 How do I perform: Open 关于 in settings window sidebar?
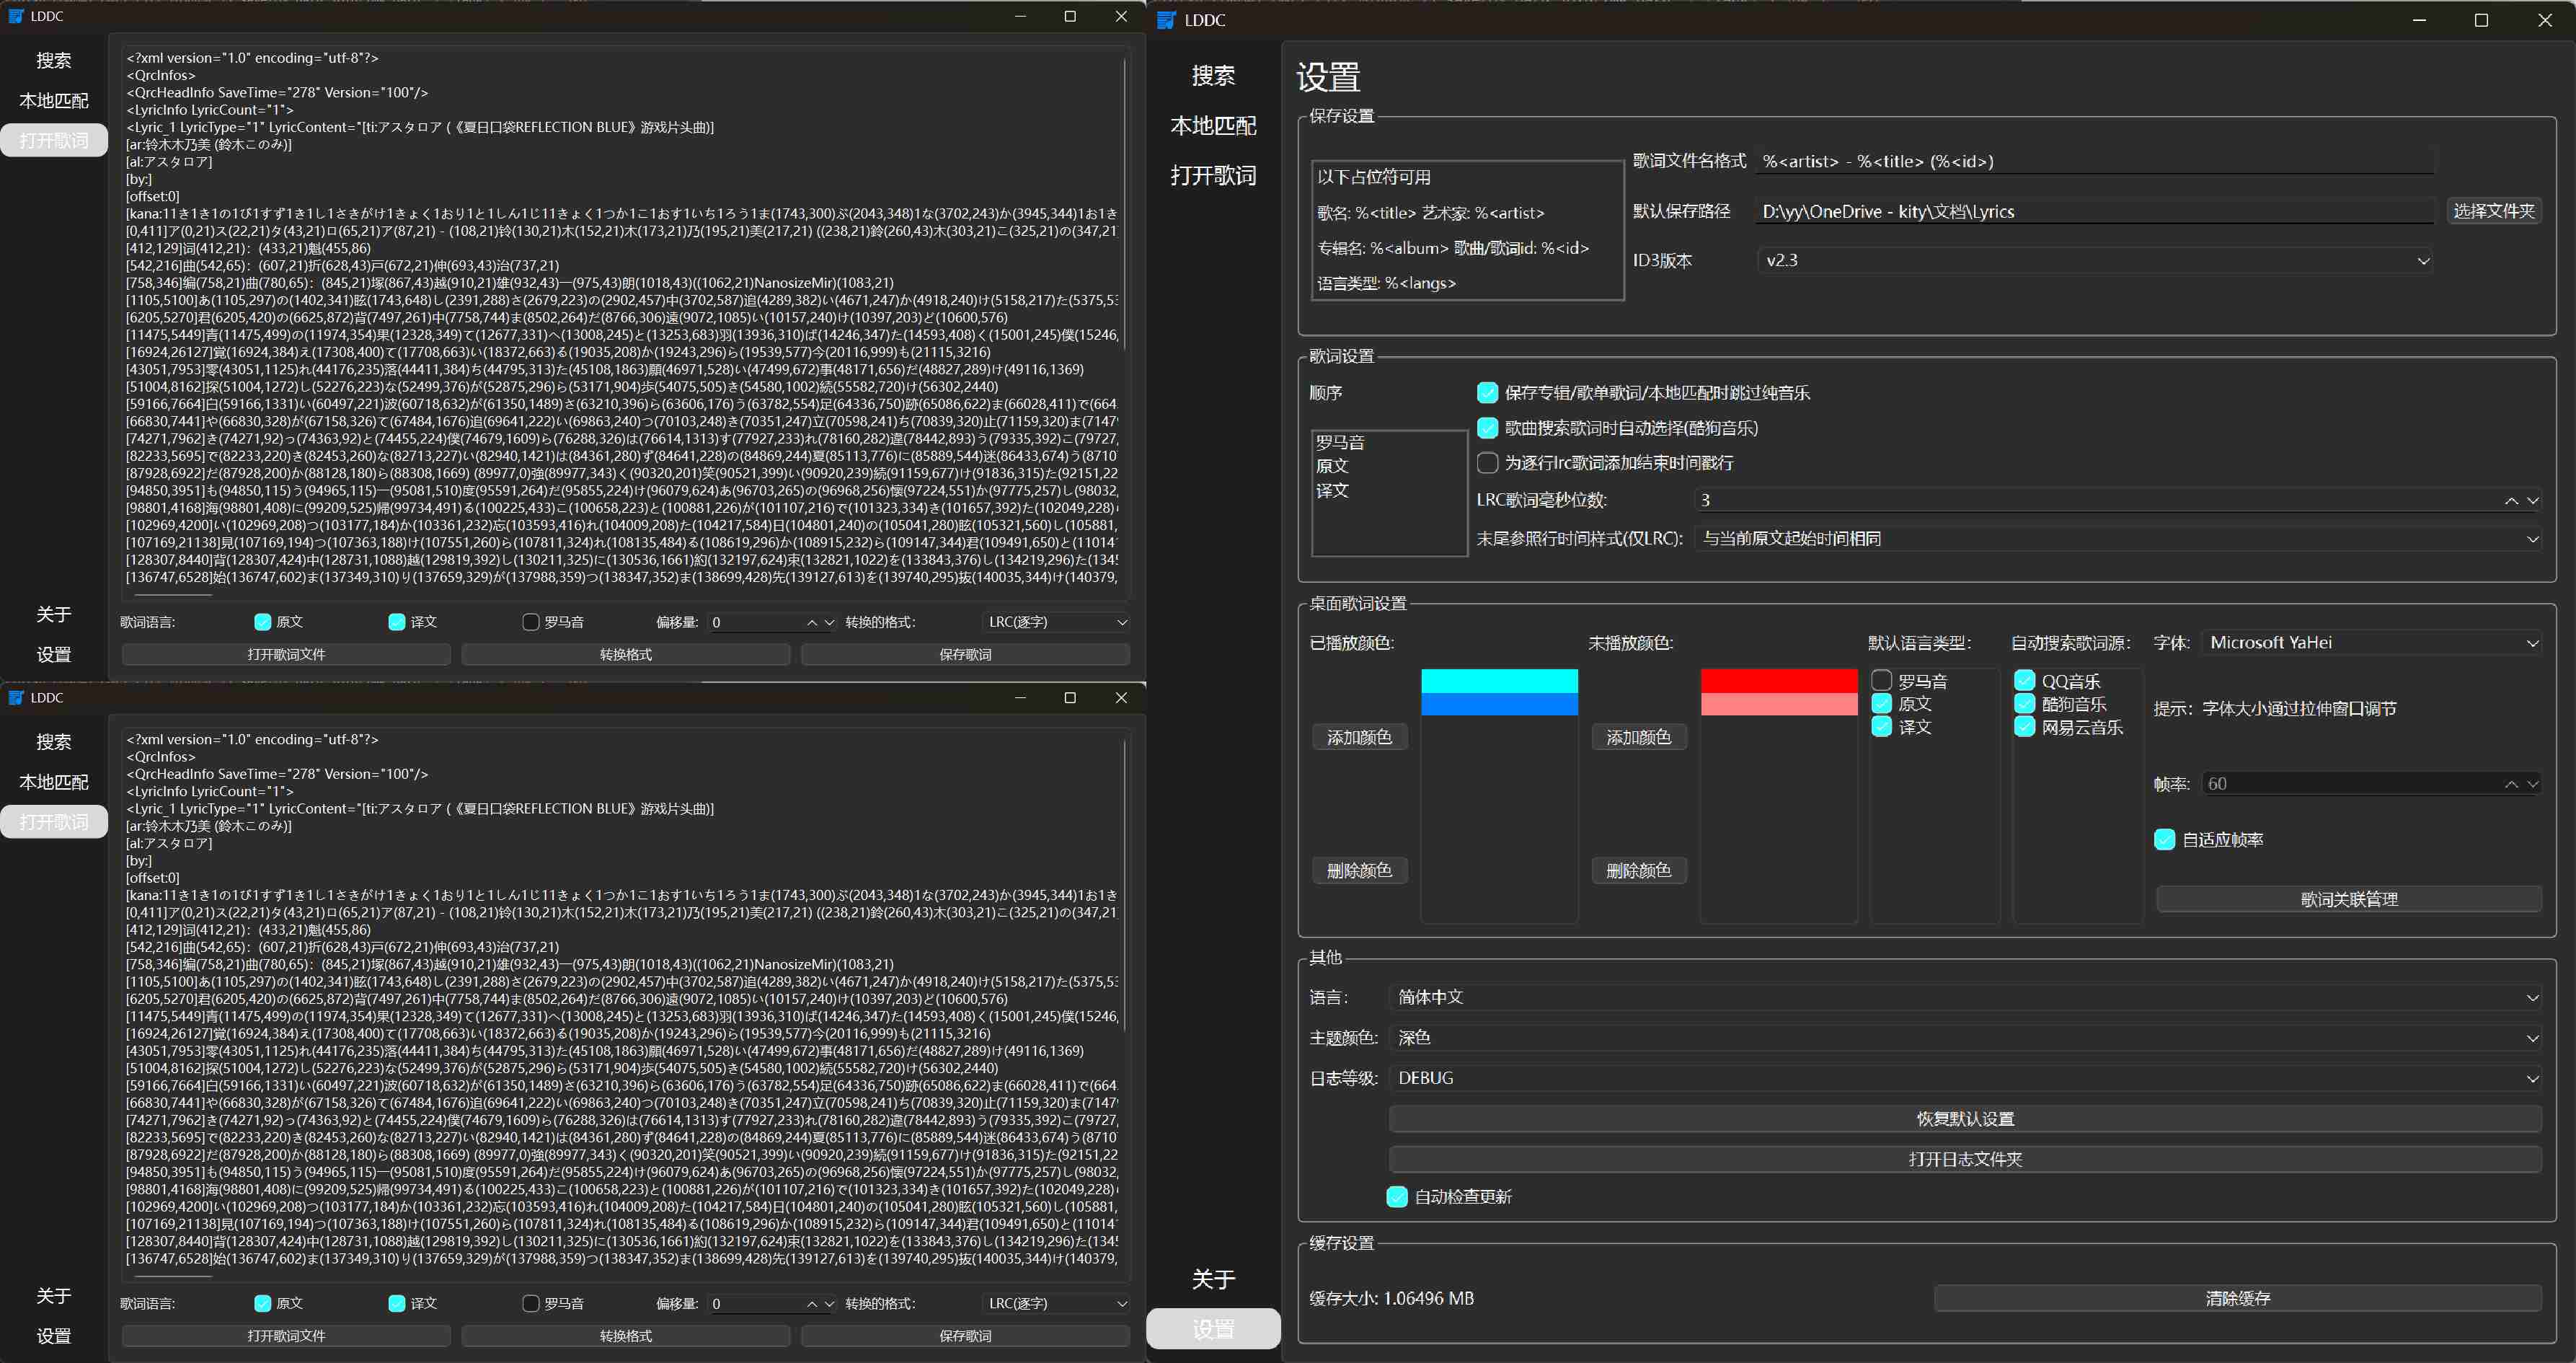(1213, 1279)
